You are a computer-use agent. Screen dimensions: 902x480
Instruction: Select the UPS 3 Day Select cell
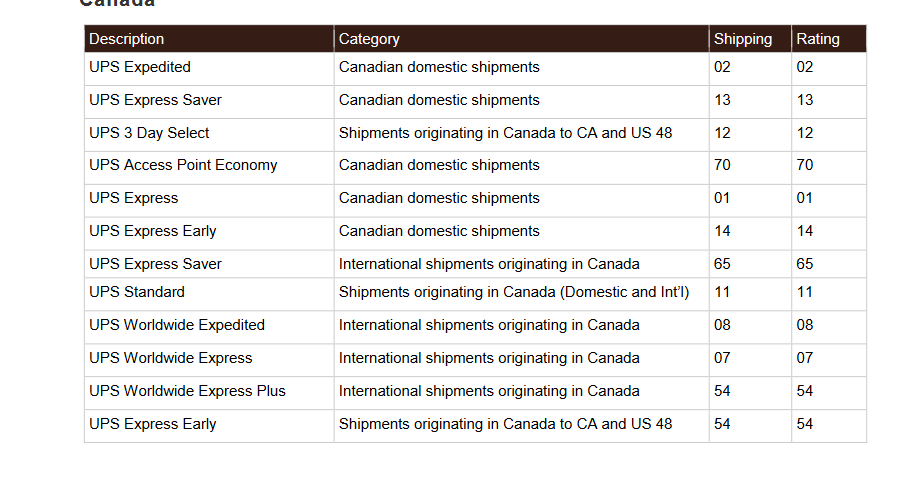point(209,135)
